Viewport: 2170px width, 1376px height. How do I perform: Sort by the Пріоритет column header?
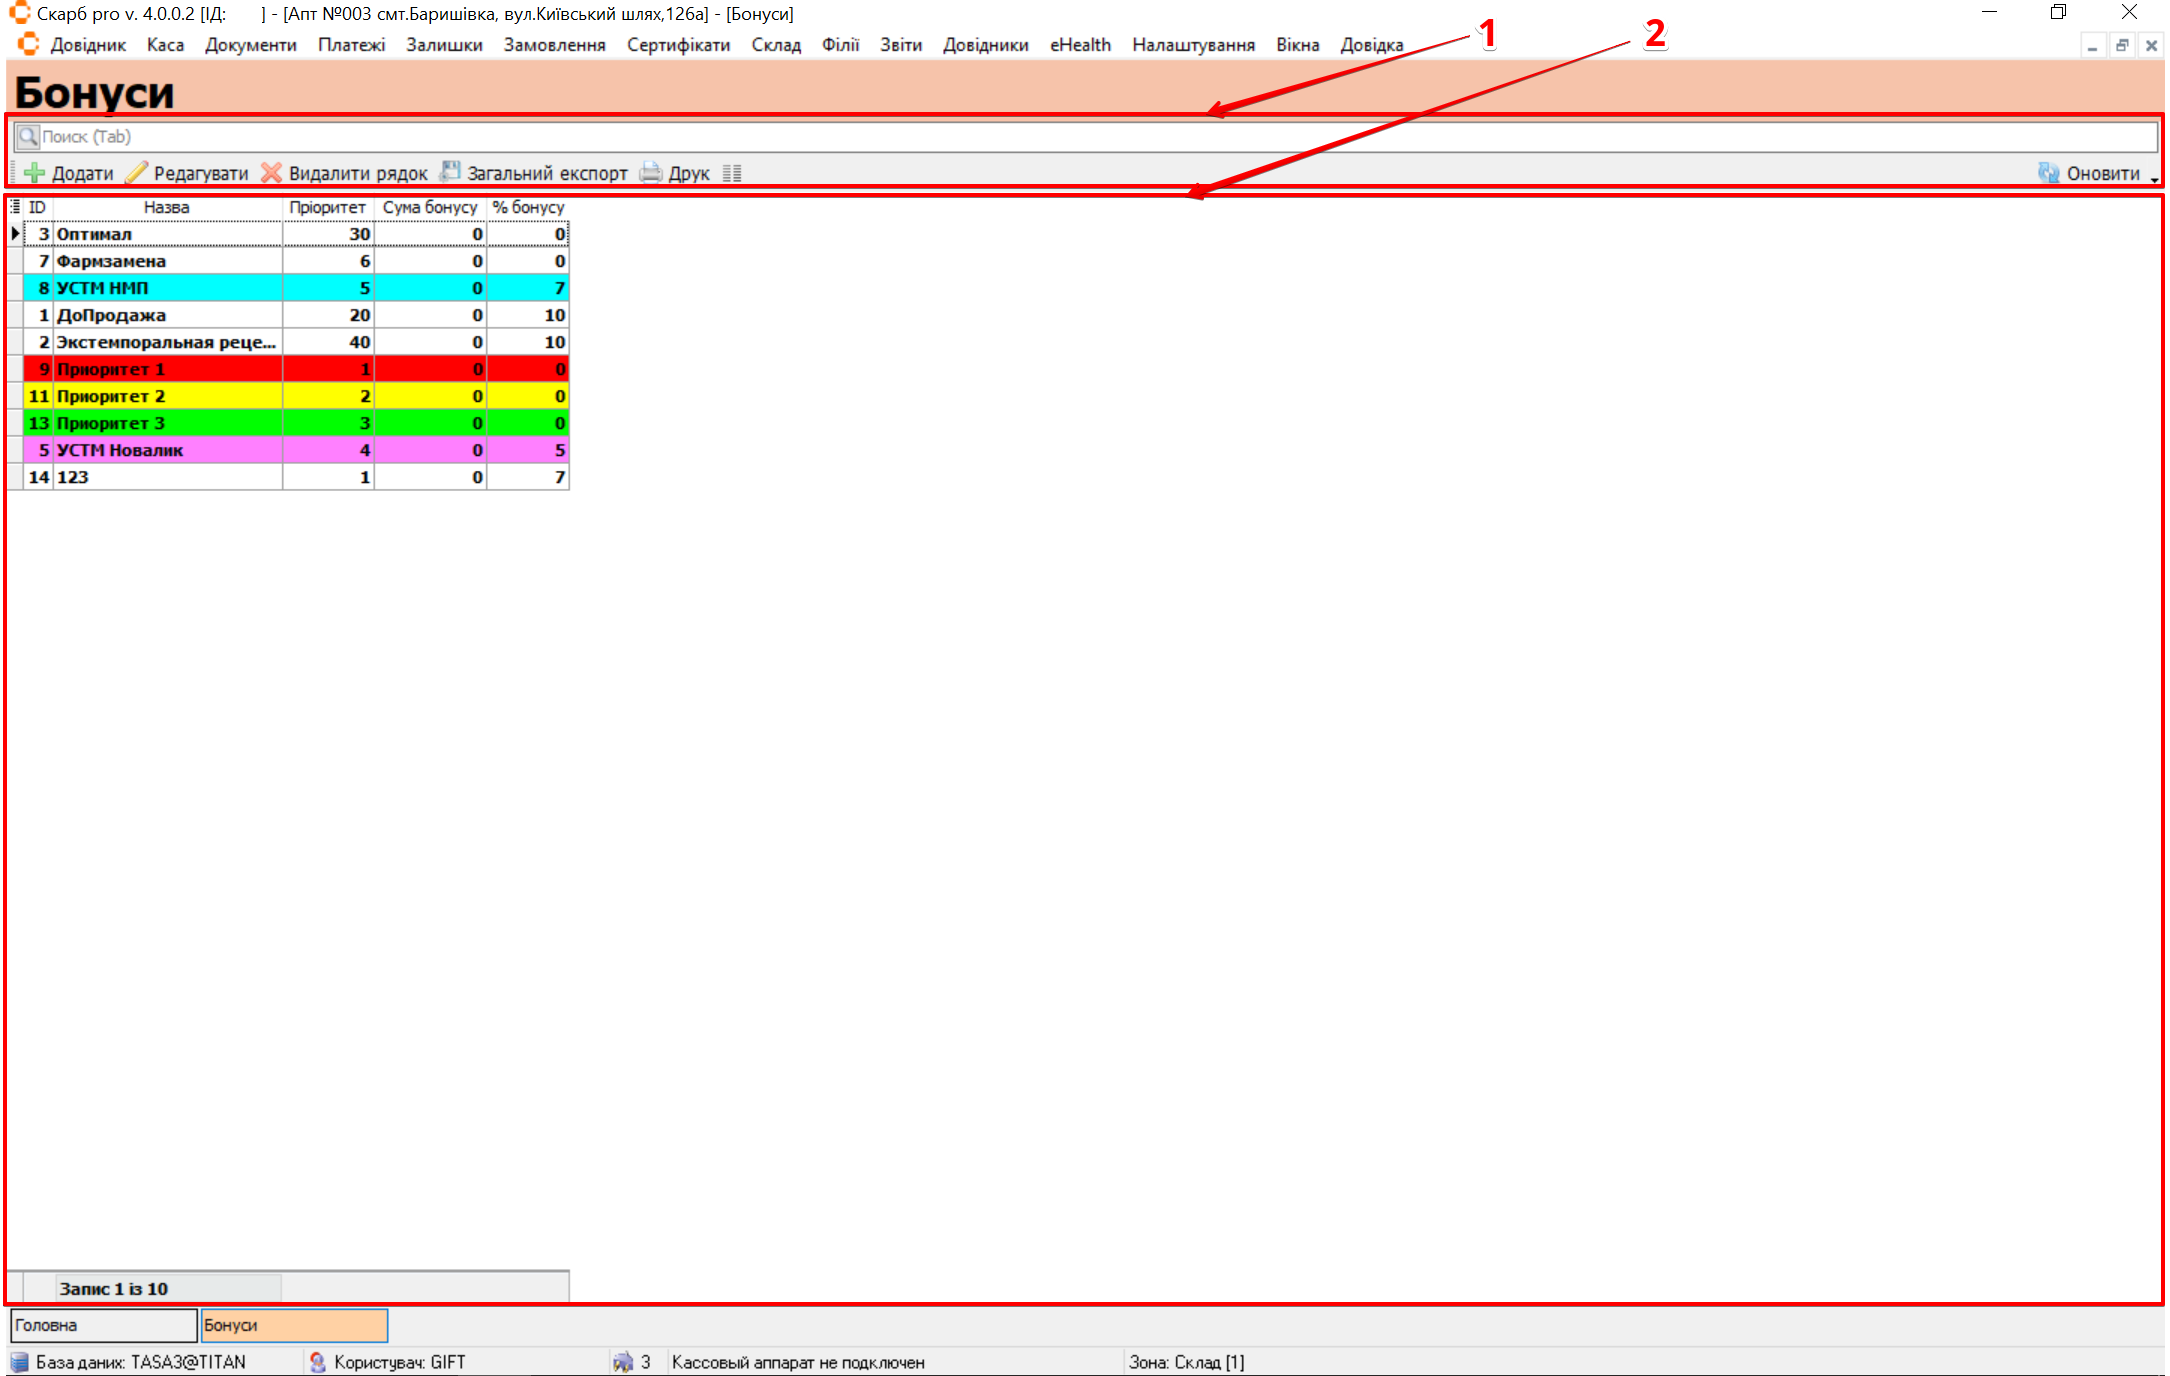point(327,207)
